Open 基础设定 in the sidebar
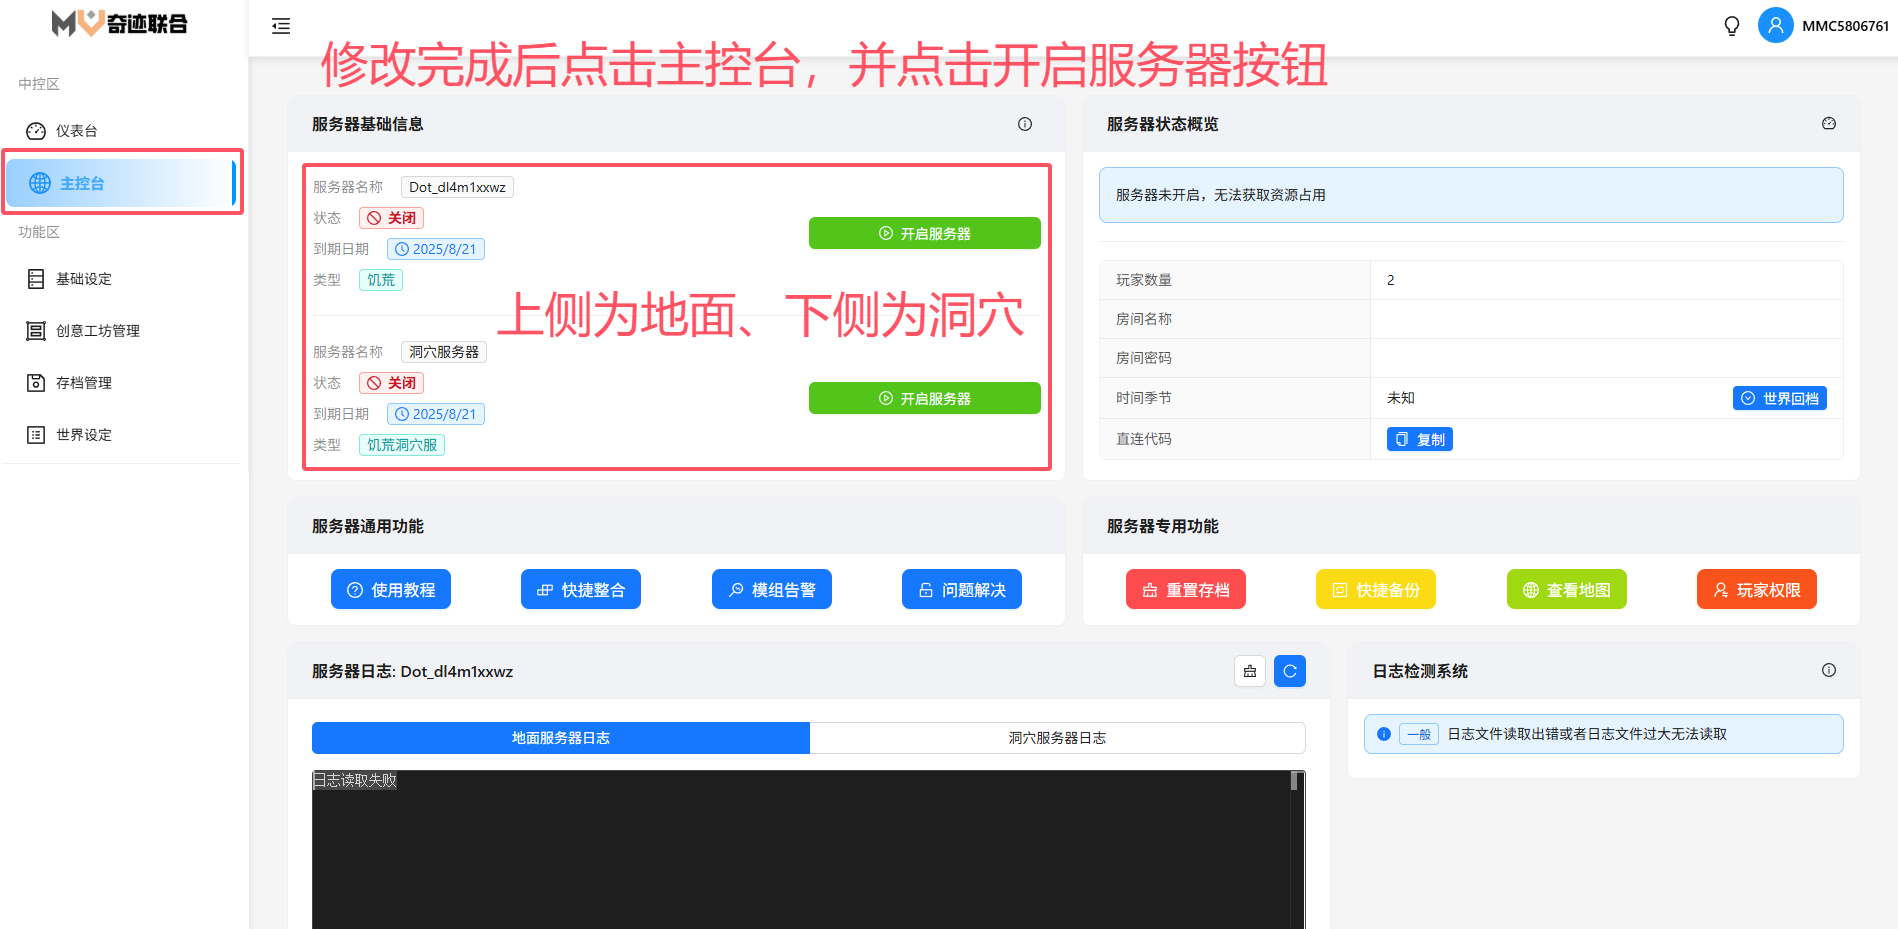The height and width of the screenshot is (929, 1898). click(x=84, y=279)
